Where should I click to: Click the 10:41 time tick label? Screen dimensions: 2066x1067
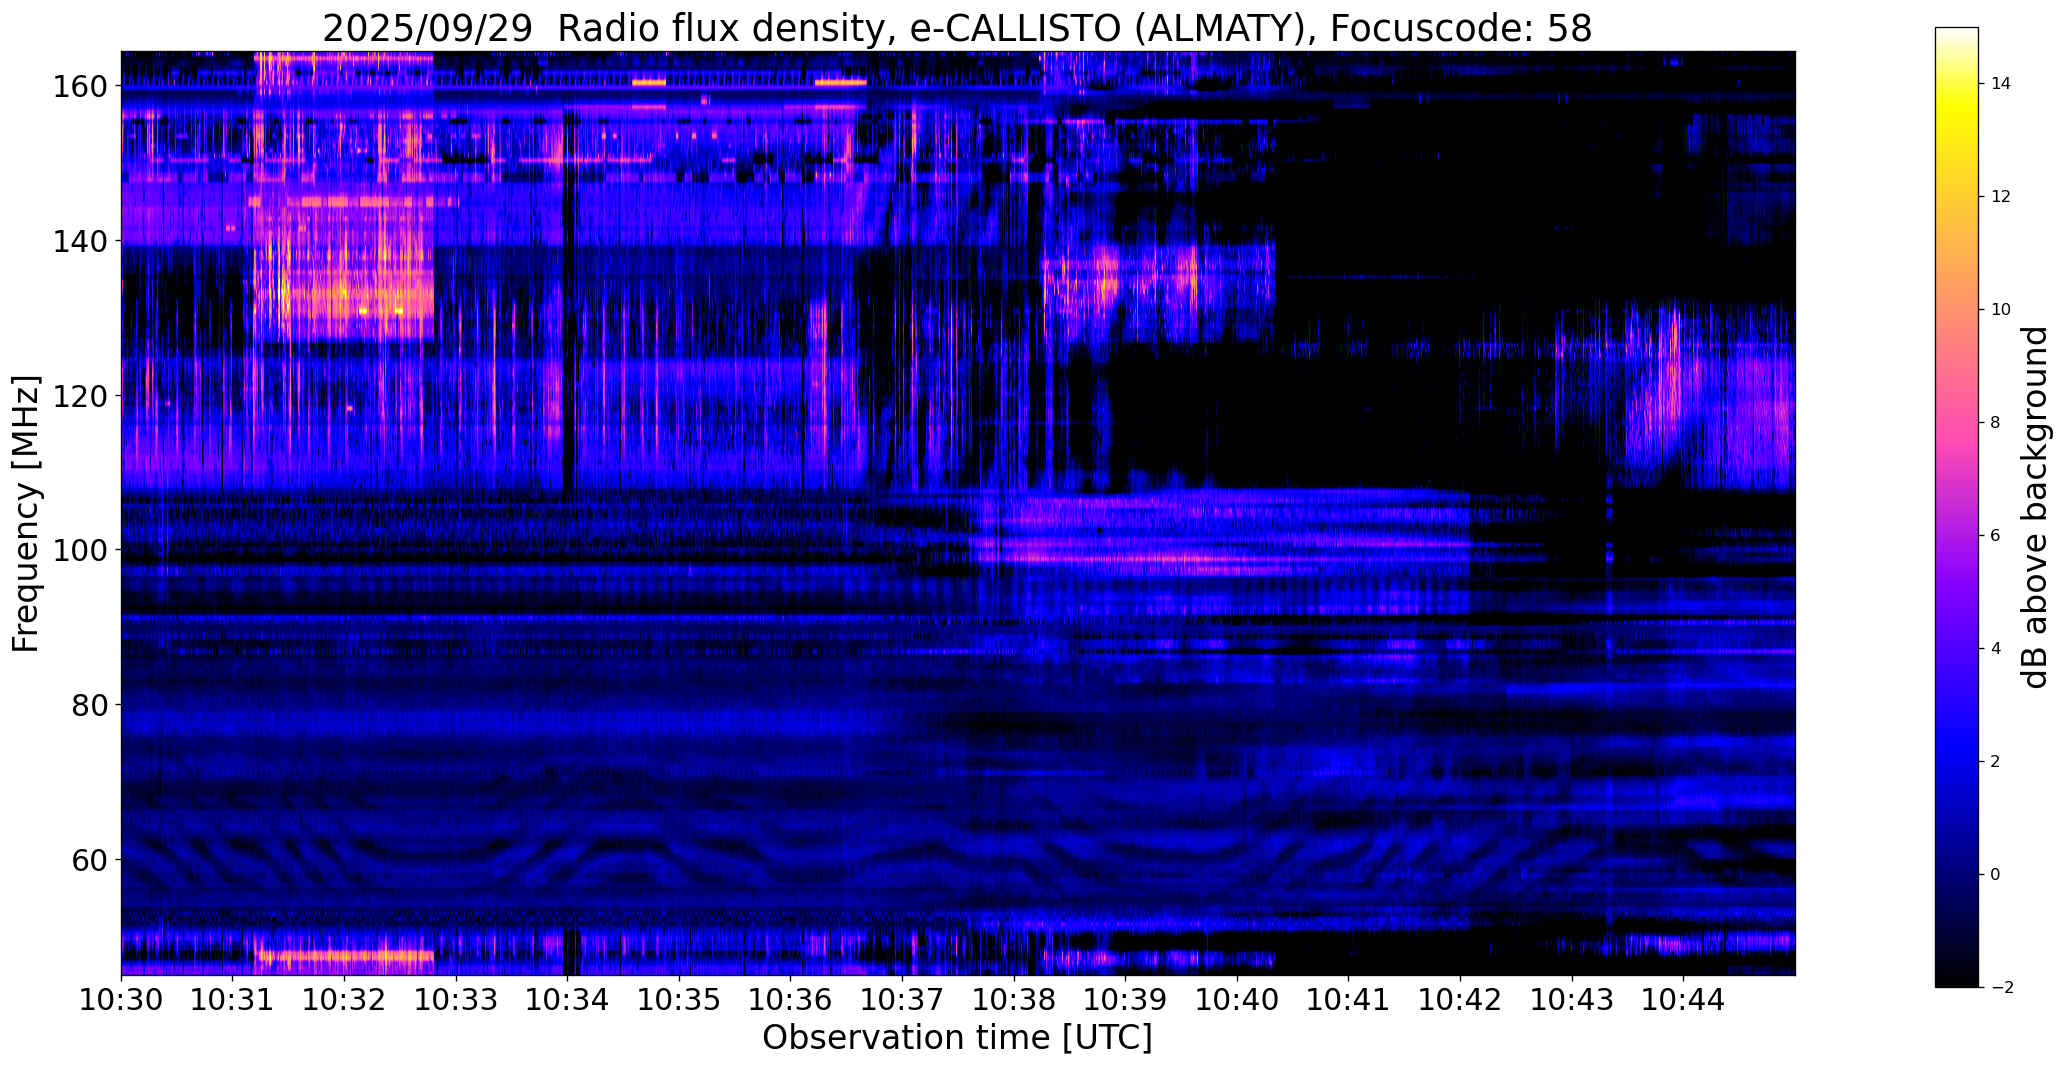pyautogui.click(x=1348, y=999)
